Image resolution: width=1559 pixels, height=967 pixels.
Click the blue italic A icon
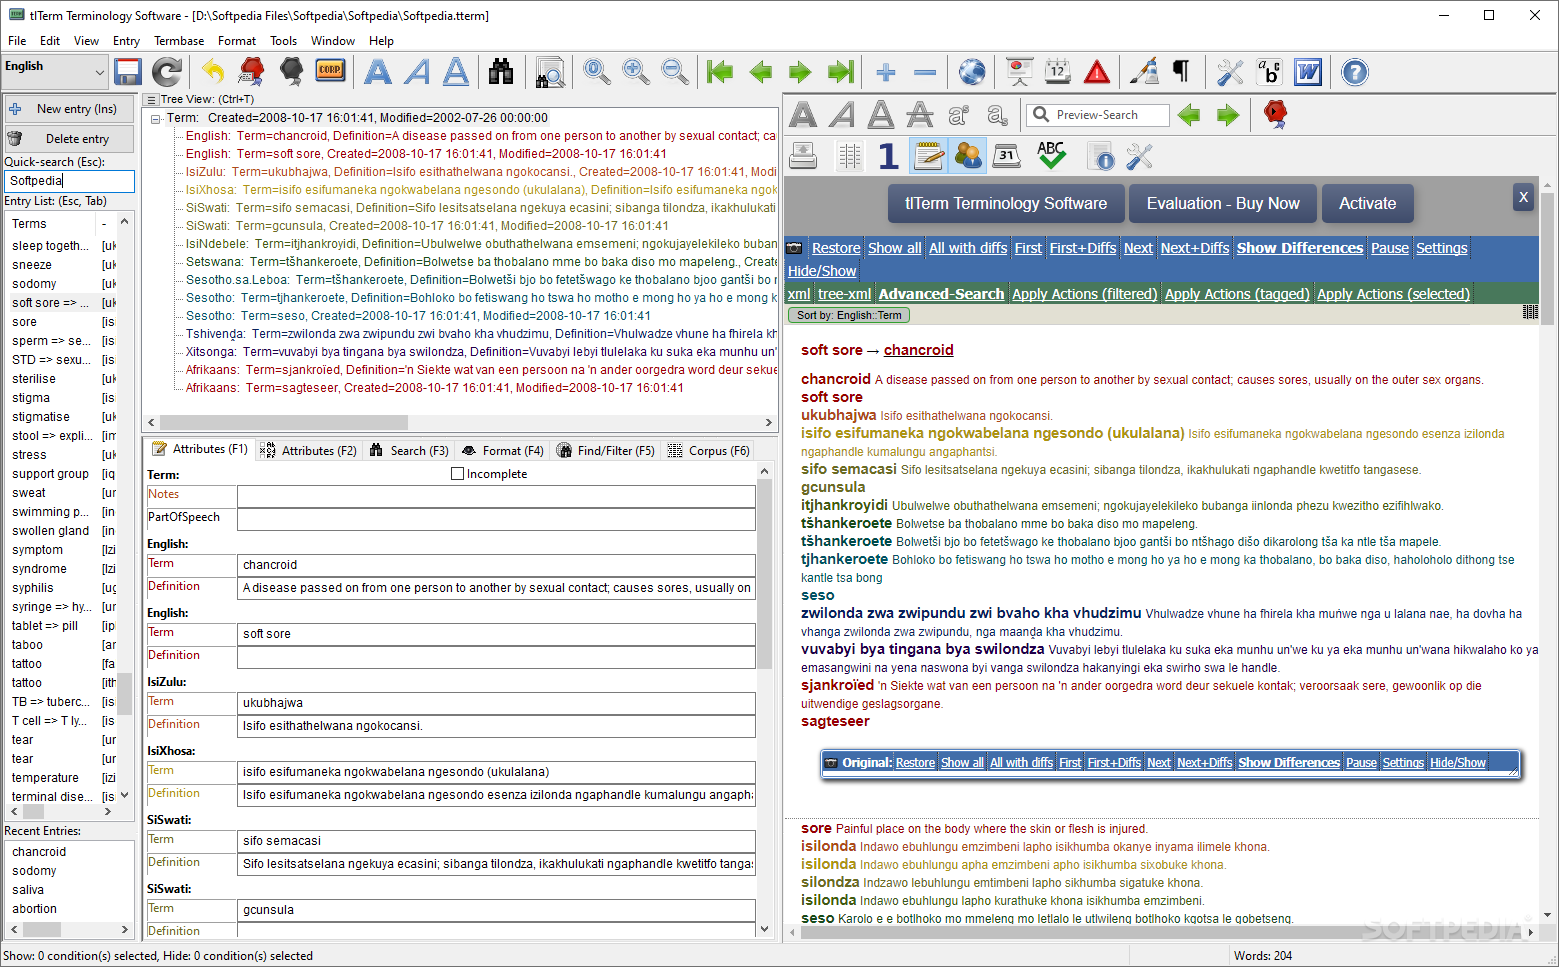pyautogui.click(x=417, y=72)
